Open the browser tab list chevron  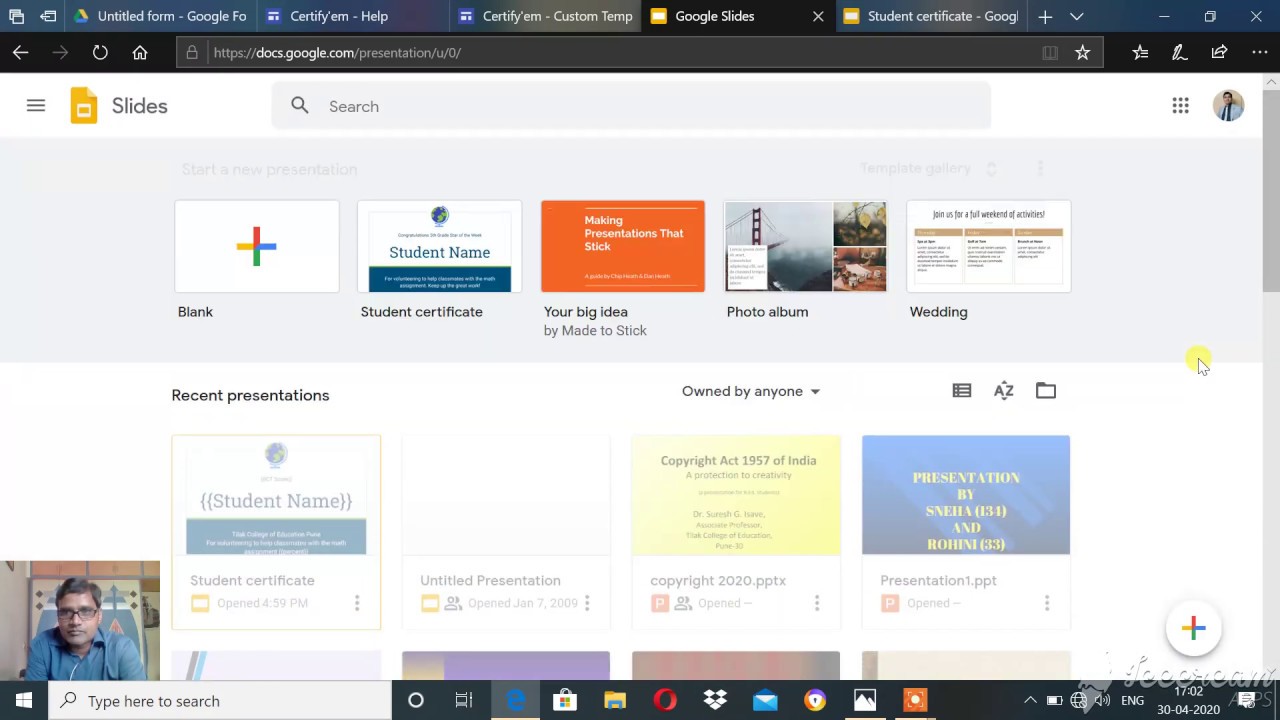click(1076, 17)
